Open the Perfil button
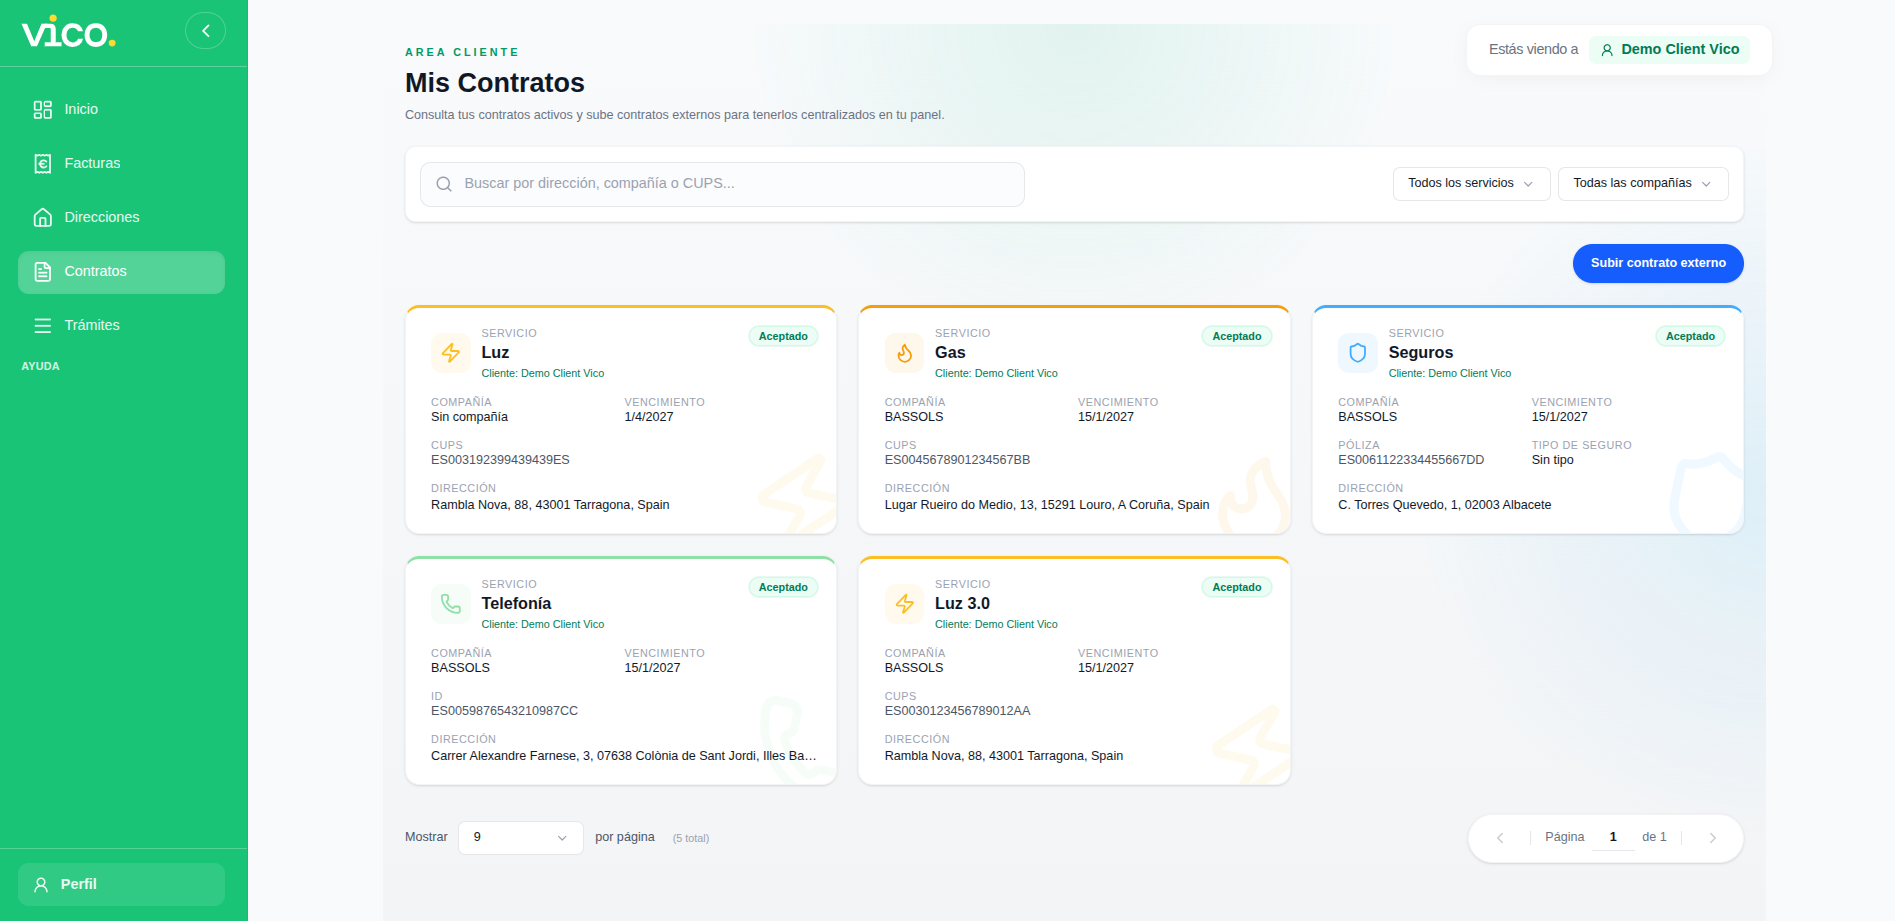 121,885
